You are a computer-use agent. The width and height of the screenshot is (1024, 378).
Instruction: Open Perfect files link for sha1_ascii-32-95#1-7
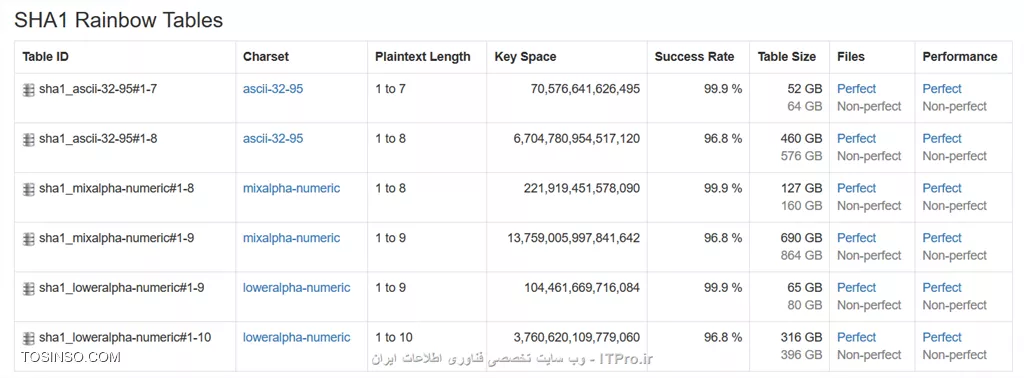tap(856, 89)
